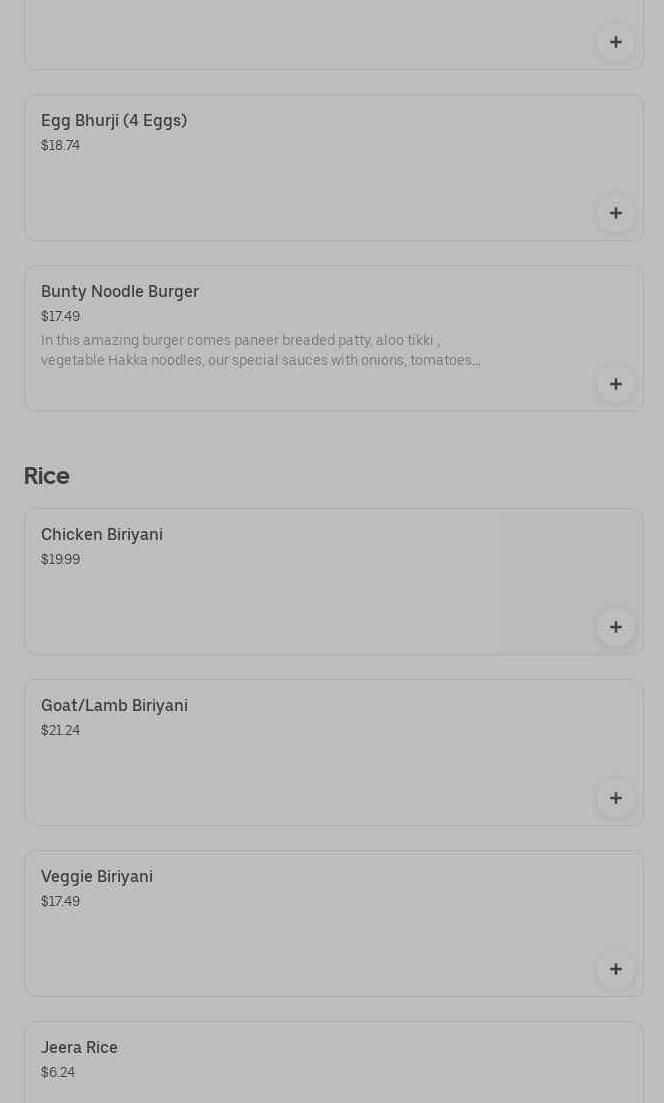Screen dimensions: 664x1103
Task: Select the Veggie Biriyani item name
Action: (x=97, y=877)
